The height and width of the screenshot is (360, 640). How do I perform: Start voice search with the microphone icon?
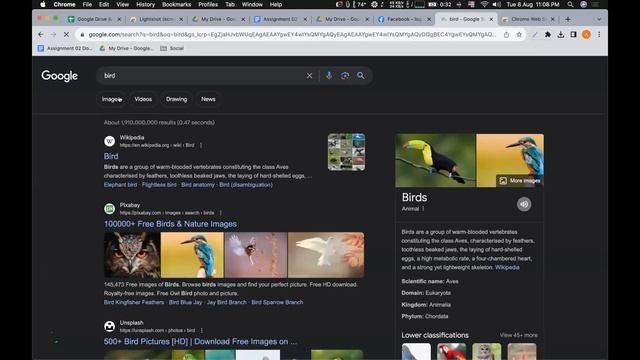click(x=329, y=76)
